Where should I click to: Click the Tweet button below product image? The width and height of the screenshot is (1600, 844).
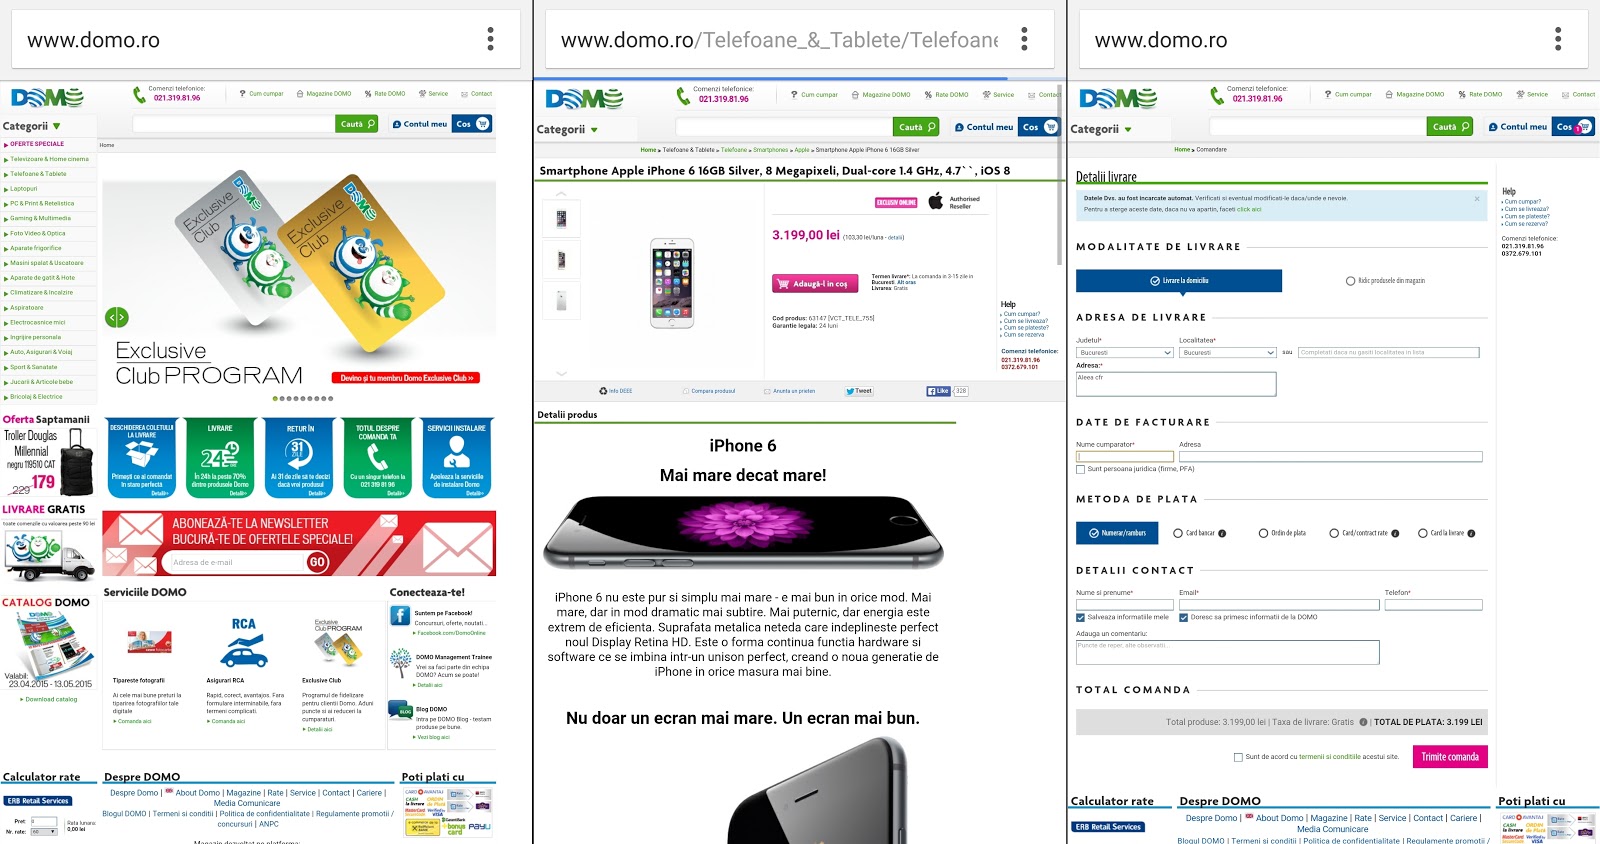(859, 391)
